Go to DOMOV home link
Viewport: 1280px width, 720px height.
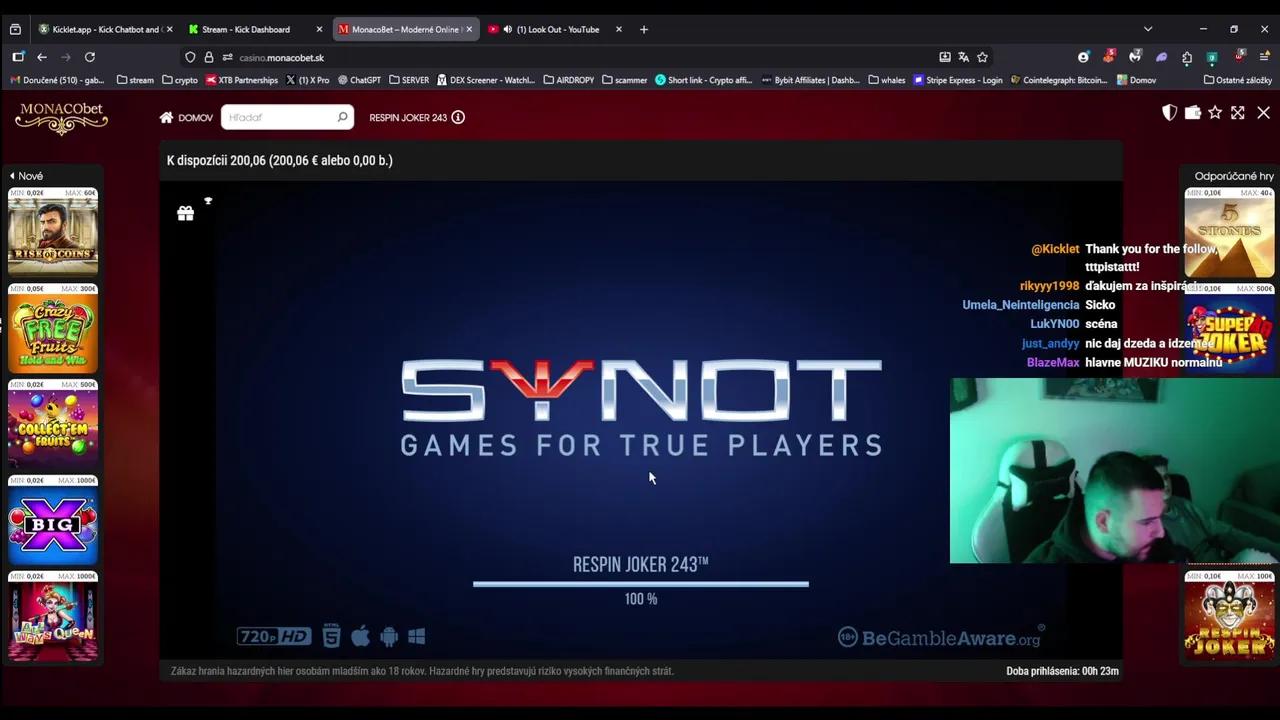point(186,117)
